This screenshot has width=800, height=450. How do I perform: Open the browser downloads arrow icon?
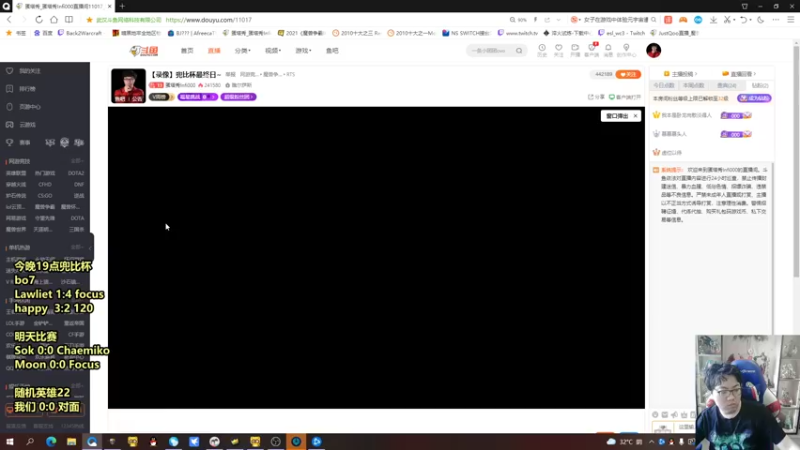pos(713,19)
